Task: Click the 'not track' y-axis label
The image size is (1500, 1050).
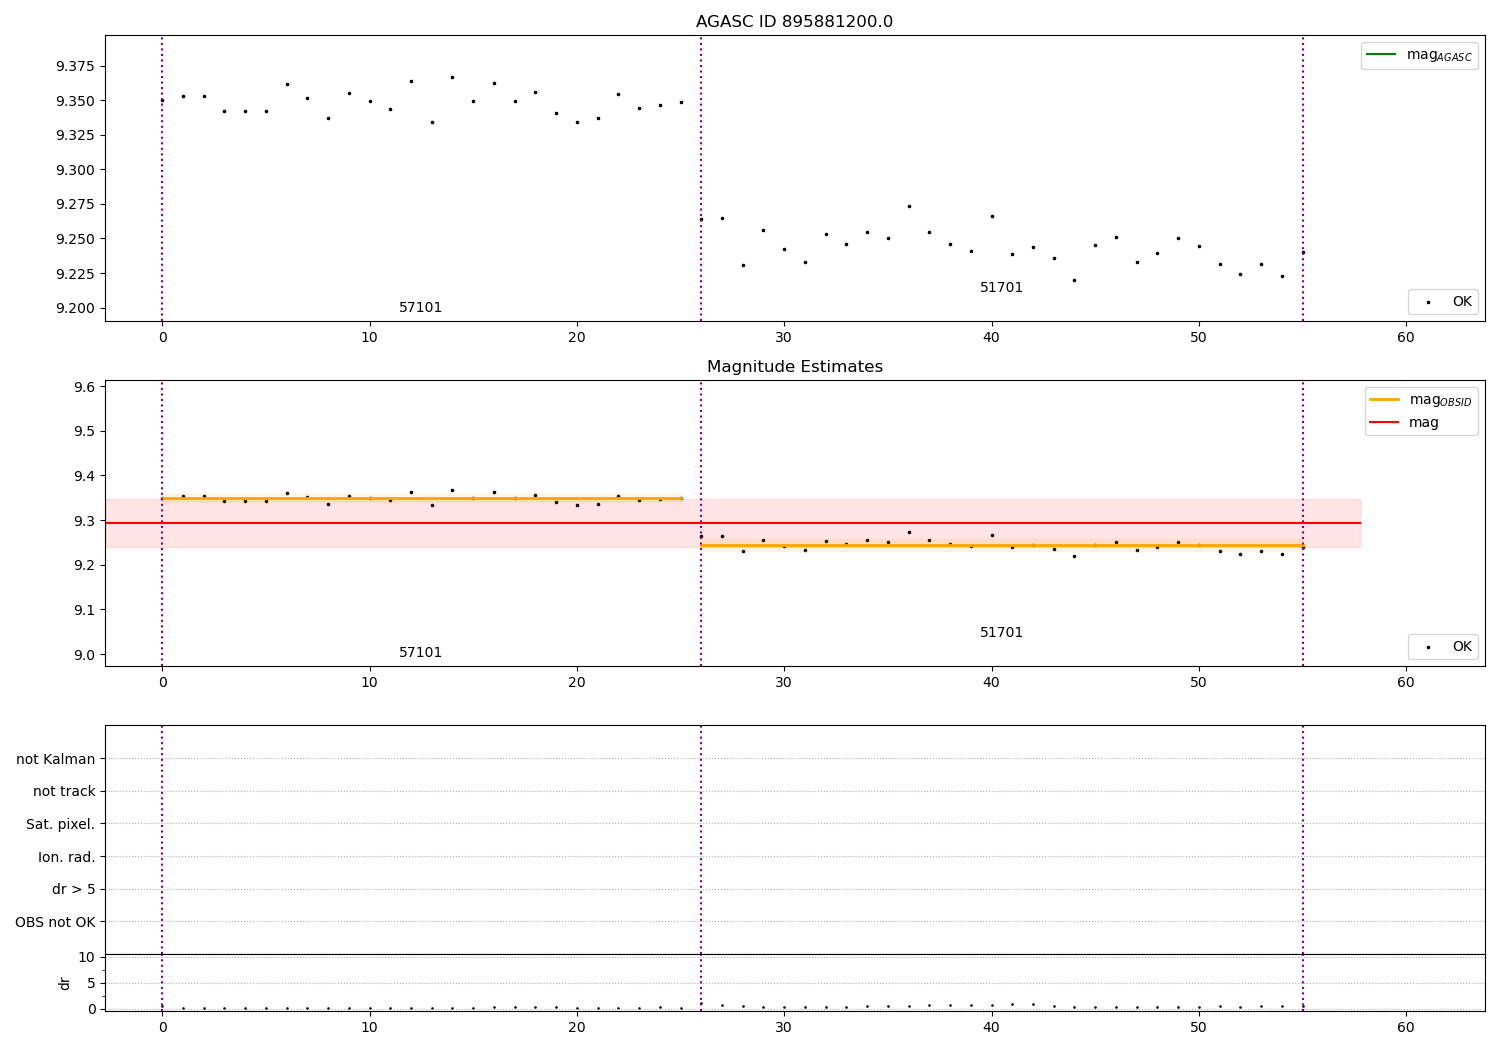Action: click(64, 792)
